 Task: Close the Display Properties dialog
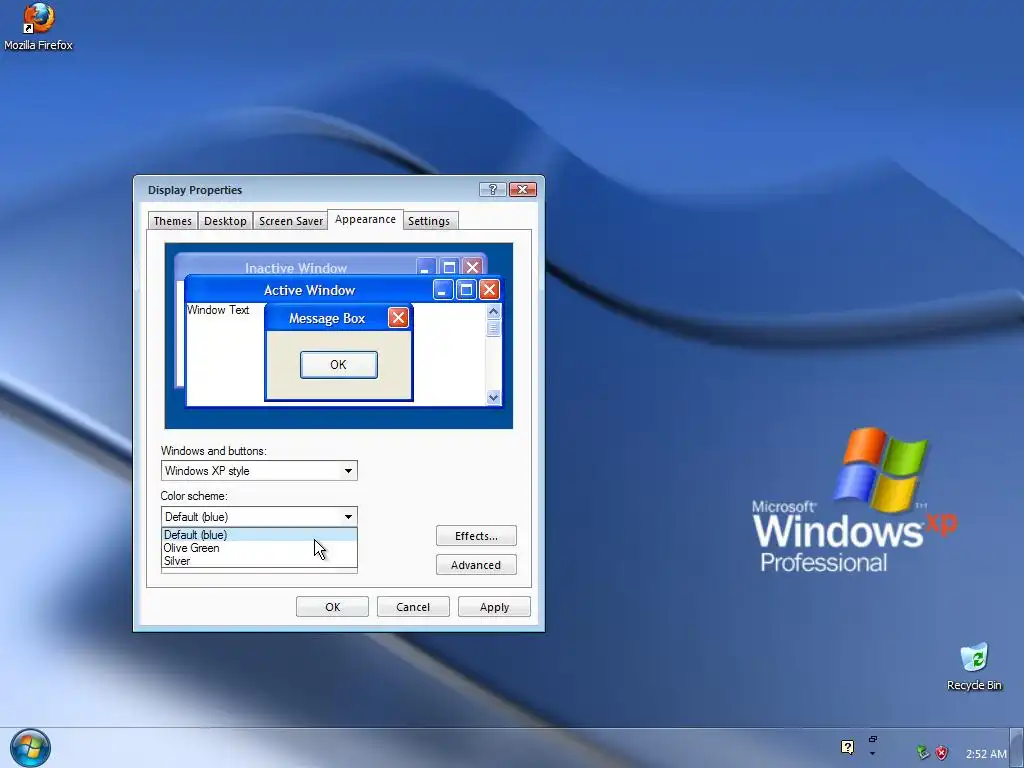coord(522,189)
